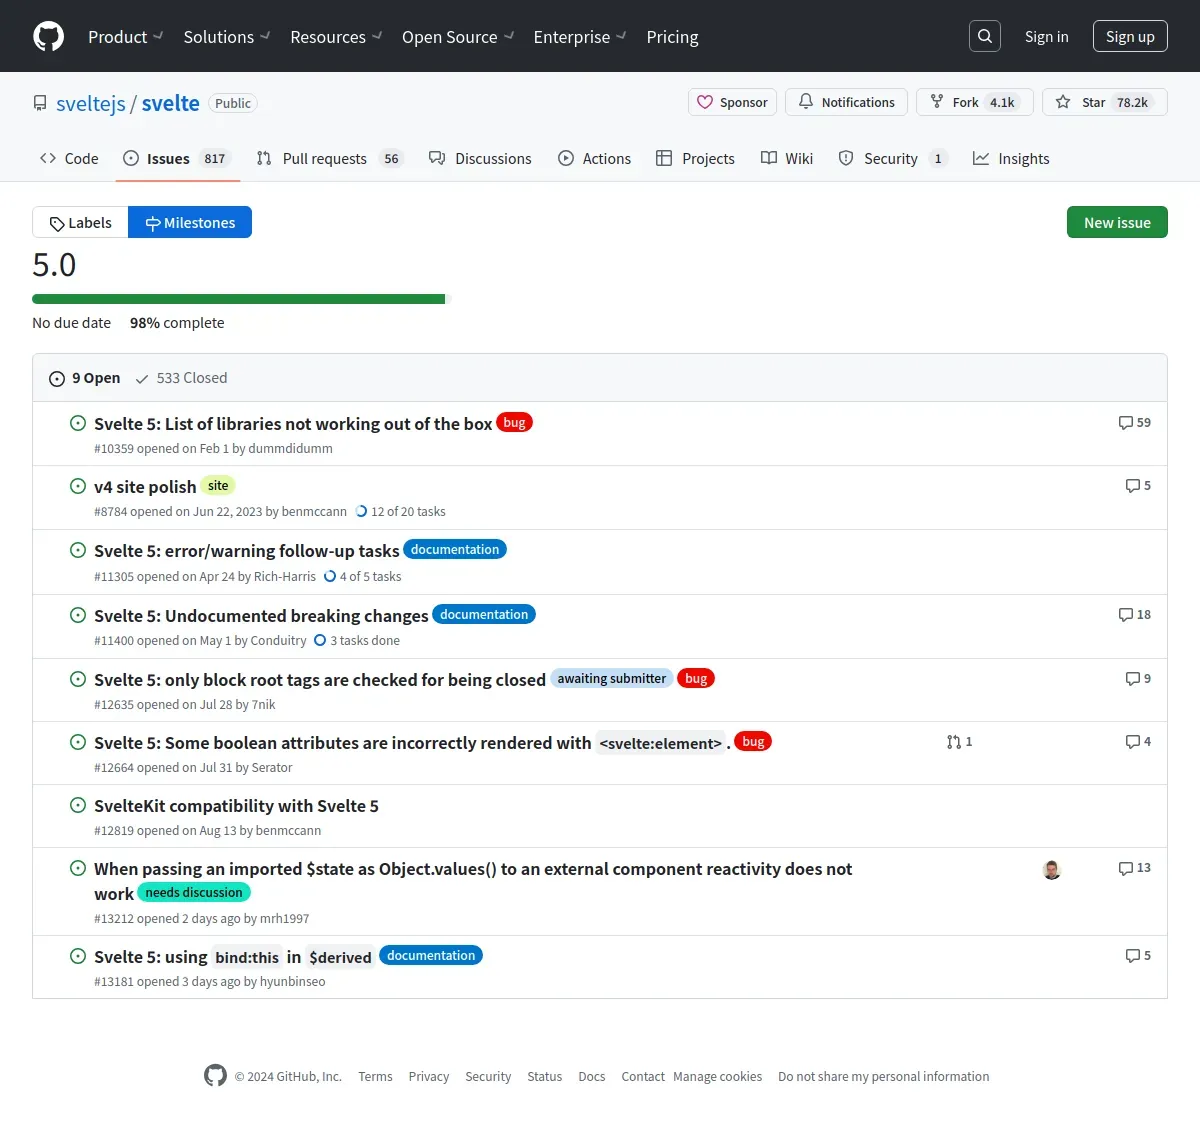
Task: Click the 'documentation' label on error/warning issue
Action: click(x=455, y=550)
